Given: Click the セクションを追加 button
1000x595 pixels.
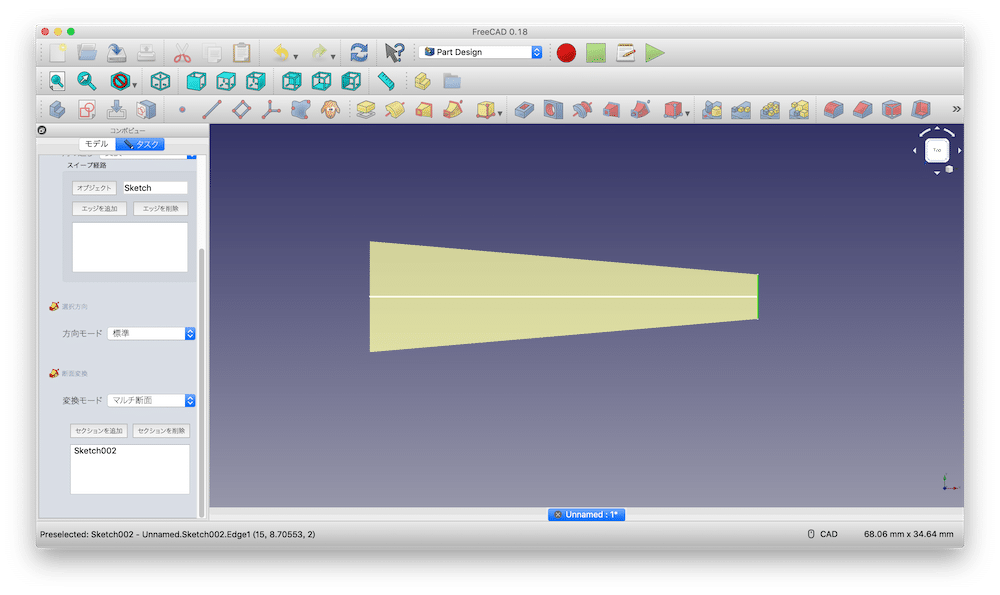Looking at the screenshot, I should [x=99, y=430].
